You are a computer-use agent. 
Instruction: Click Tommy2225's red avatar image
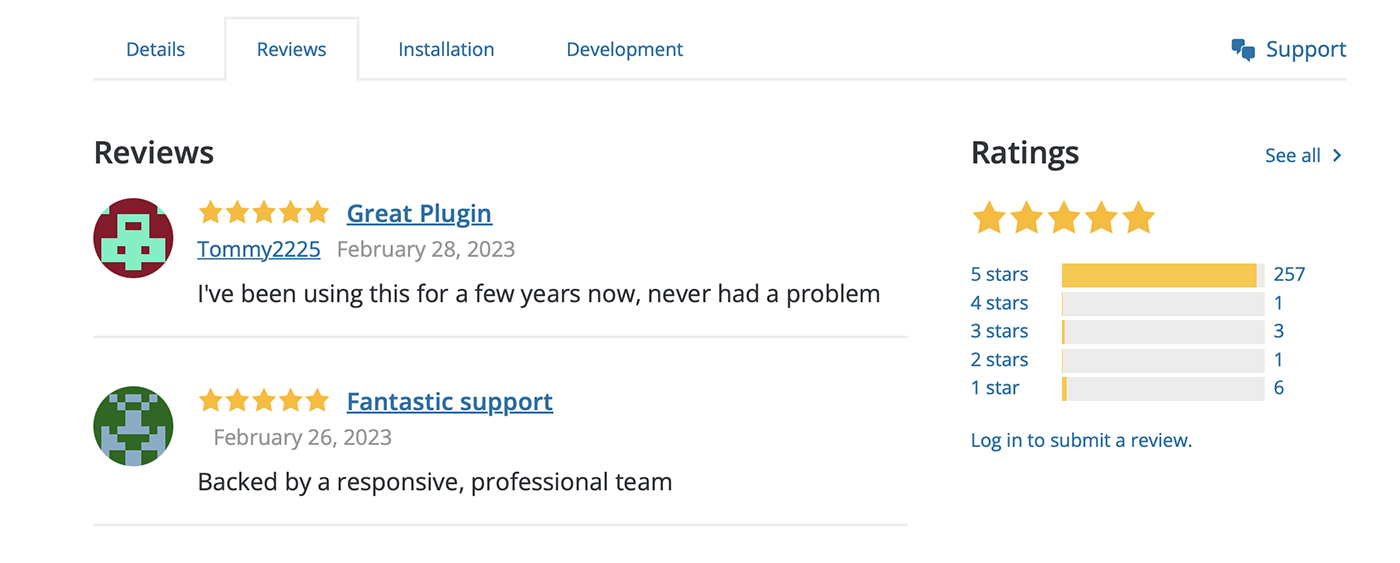pos(133,238)
